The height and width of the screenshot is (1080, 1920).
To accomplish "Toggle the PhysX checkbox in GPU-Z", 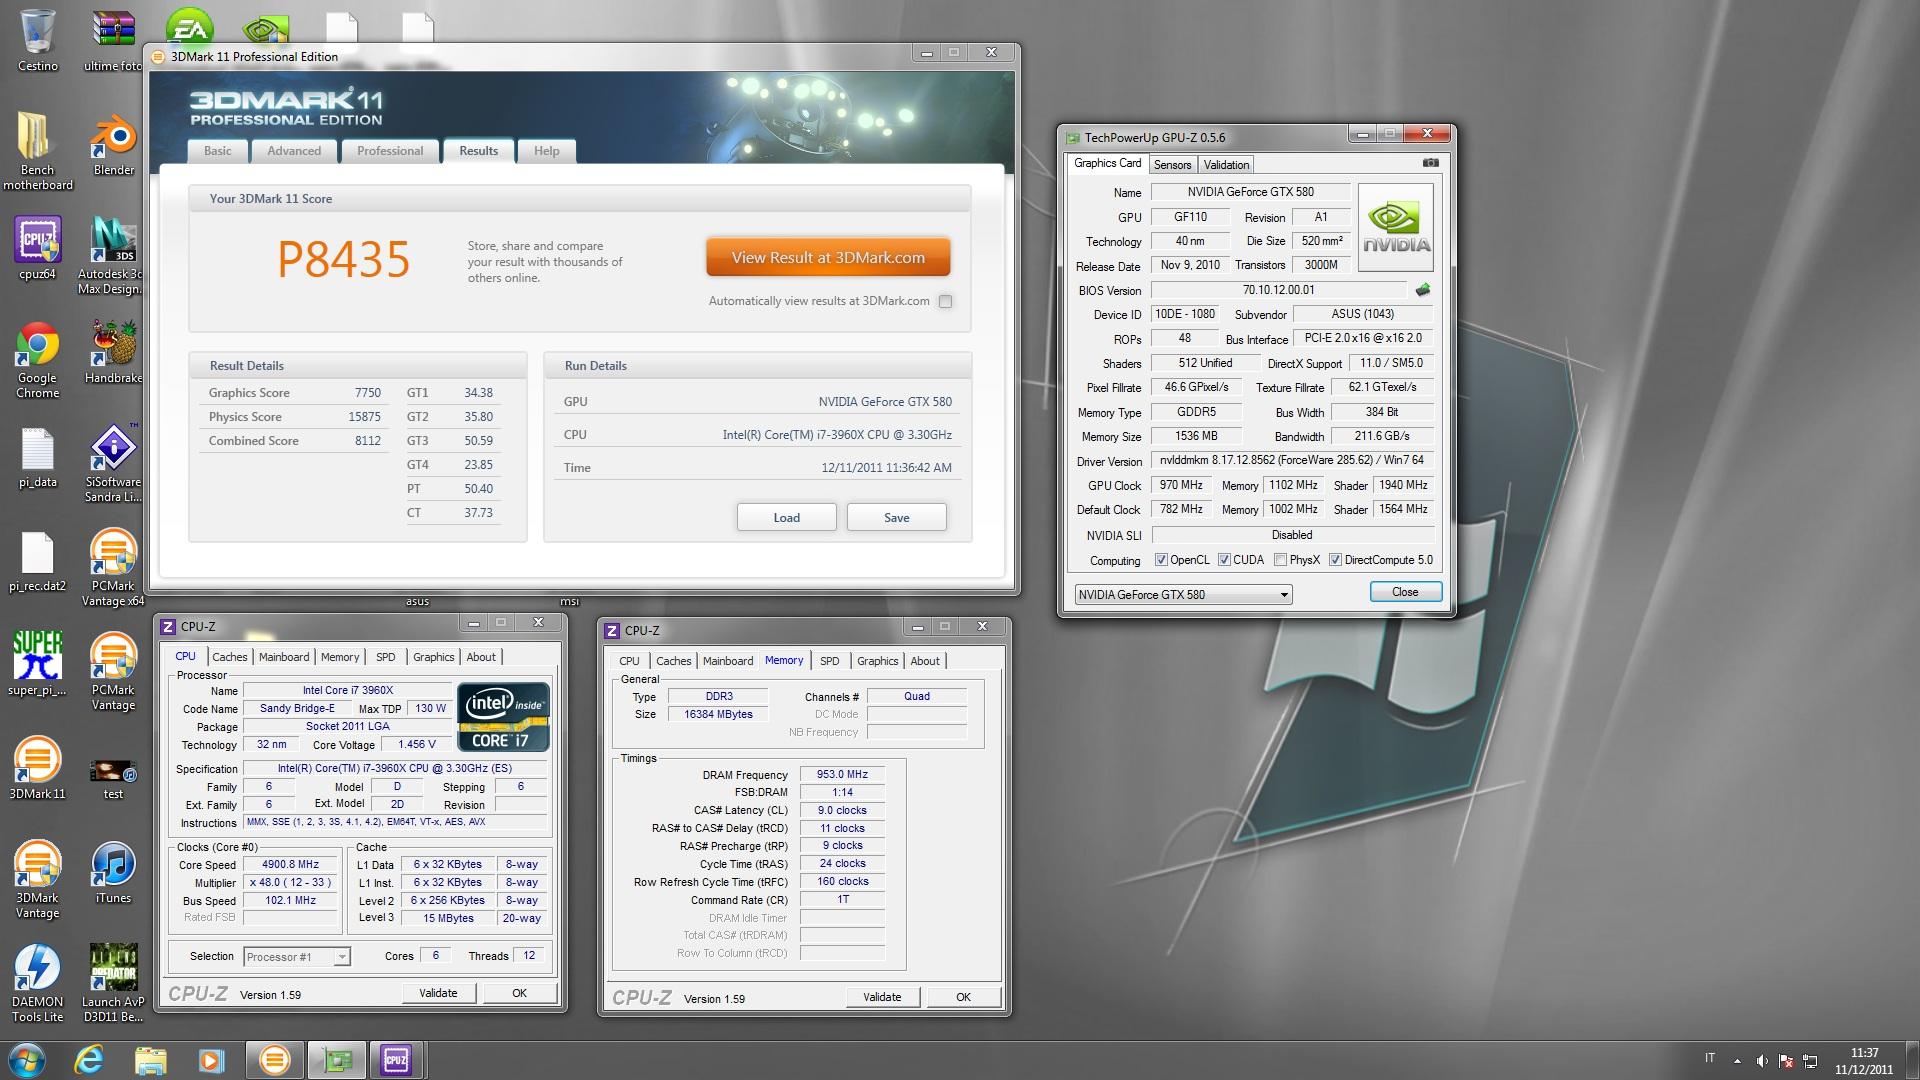I will click(1280, 560).
